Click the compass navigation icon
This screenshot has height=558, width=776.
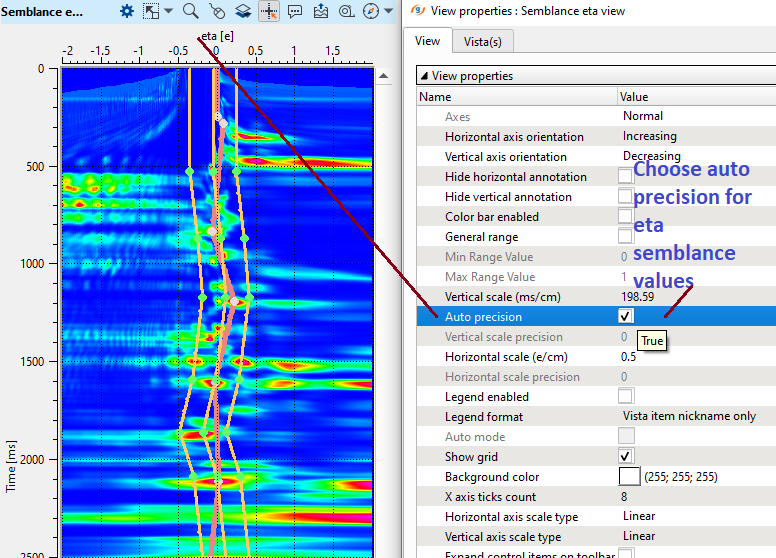(372, 11)
